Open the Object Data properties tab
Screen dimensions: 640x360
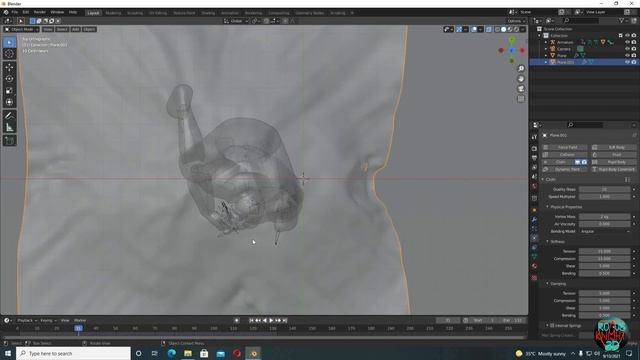coord(534,257)
